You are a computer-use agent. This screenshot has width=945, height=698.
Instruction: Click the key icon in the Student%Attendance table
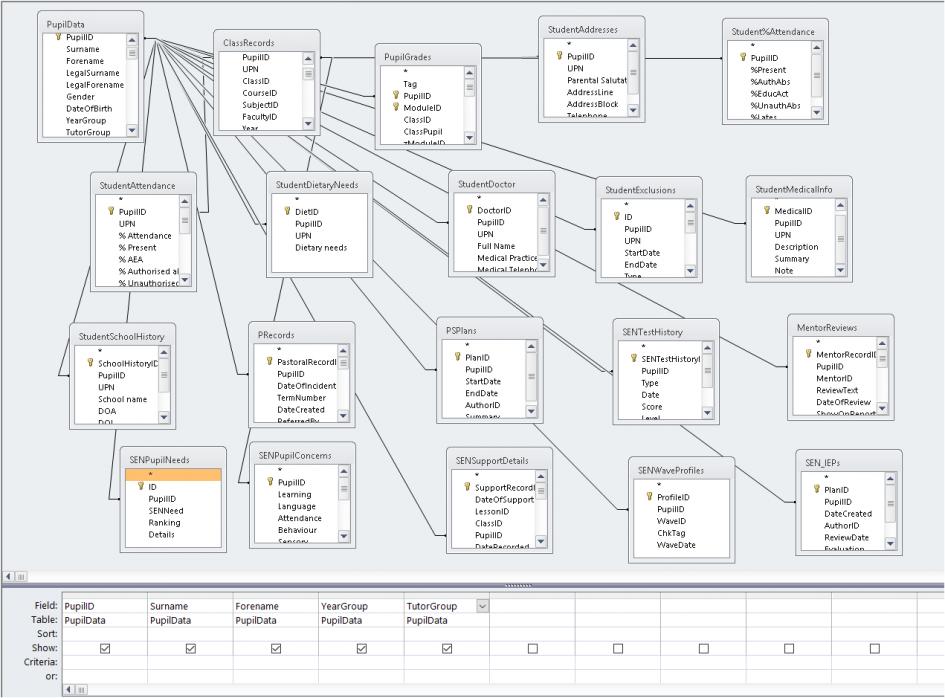(743, 57)
